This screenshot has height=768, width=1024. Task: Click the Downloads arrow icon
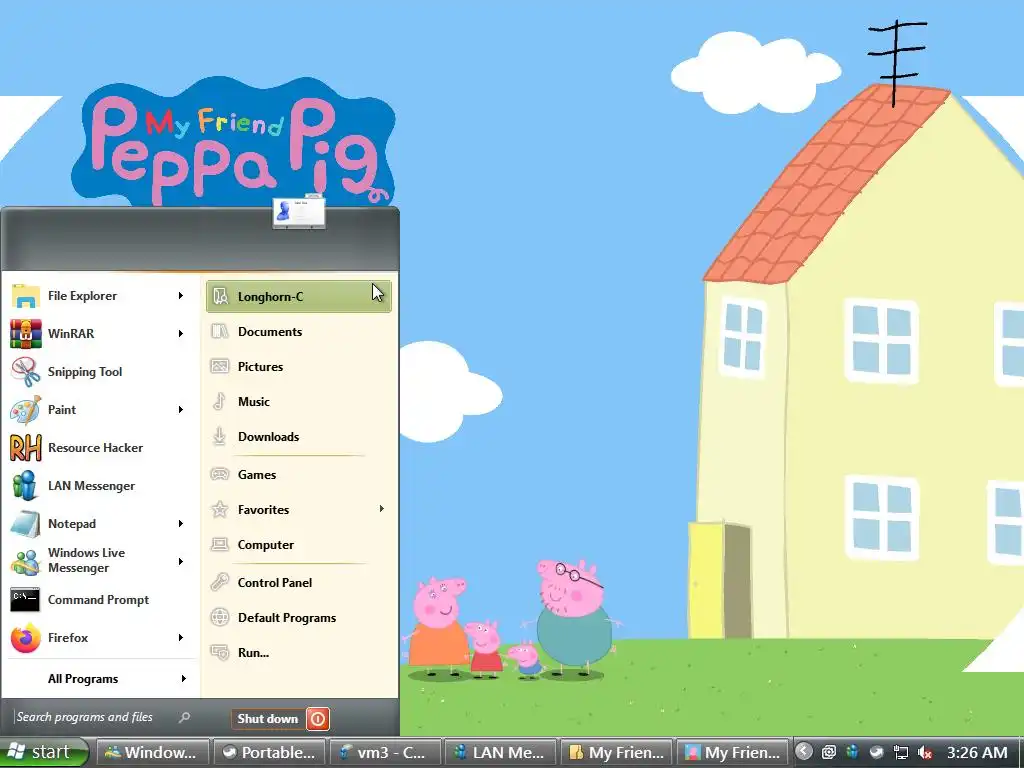(219, 436)
